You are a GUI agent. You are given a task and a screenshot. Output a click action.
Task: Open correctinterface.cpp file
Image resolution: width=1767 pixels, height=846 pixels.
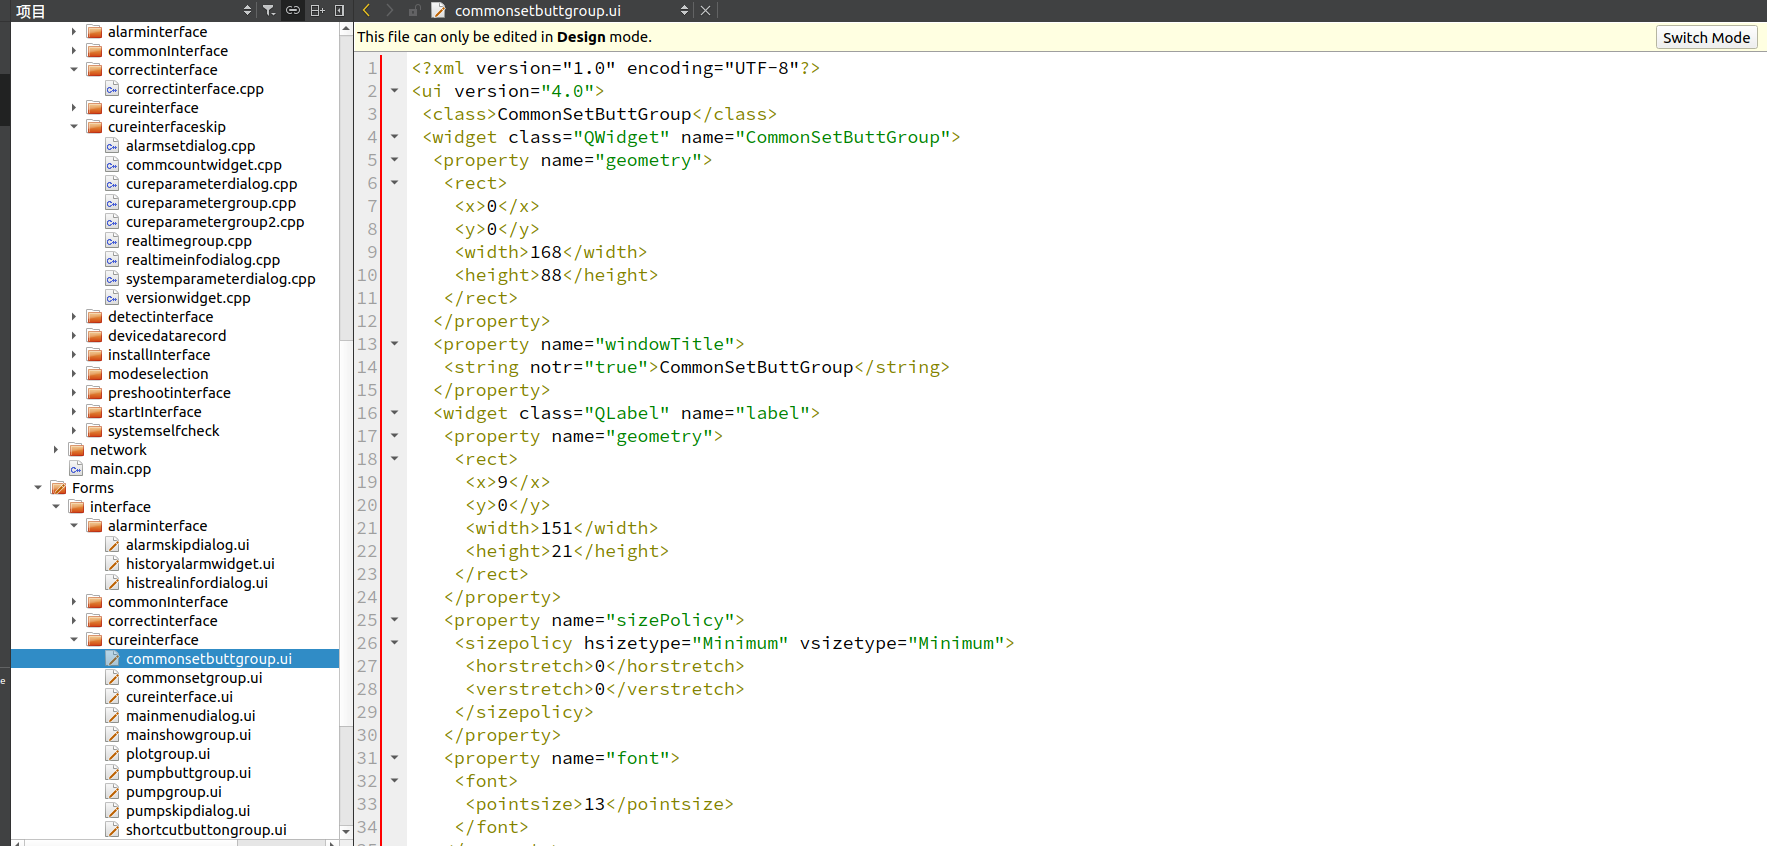click(x=194, y=89)
